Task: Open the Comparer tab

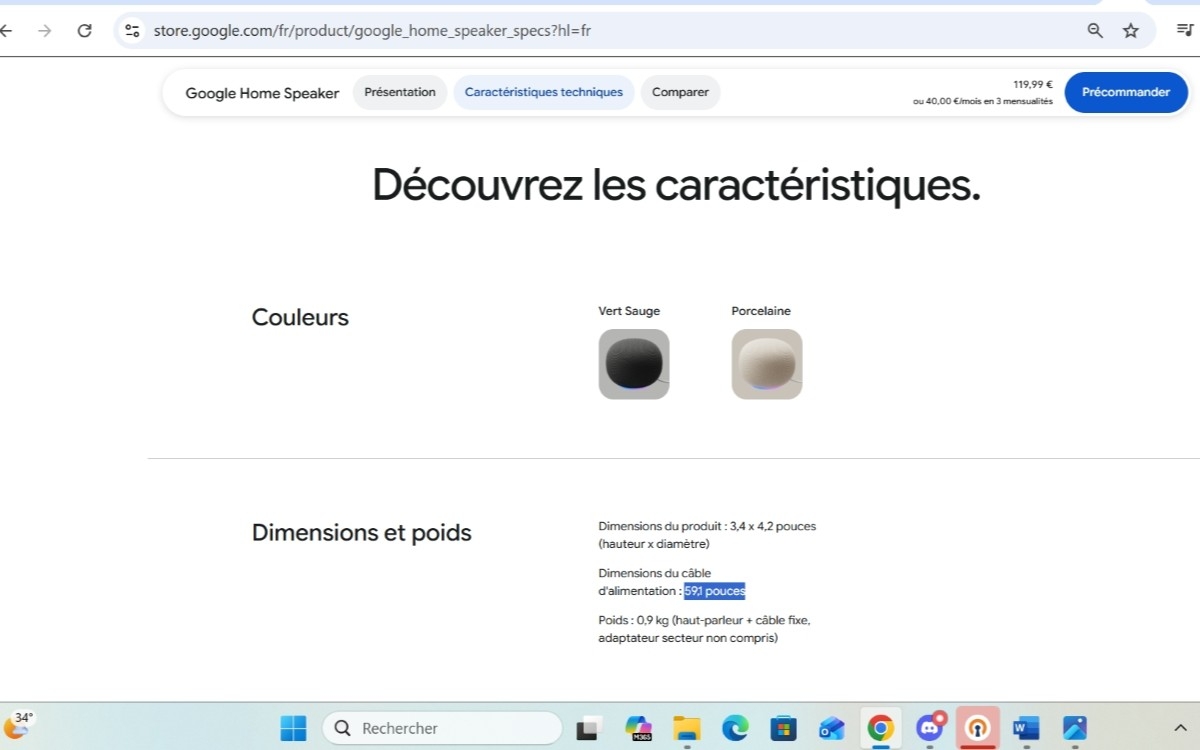Action: 680,92
